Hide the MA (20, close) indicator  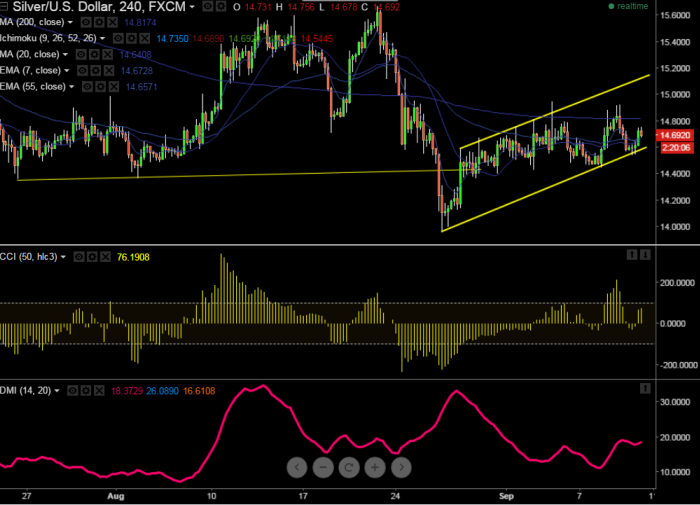click(x=81, y=54)
